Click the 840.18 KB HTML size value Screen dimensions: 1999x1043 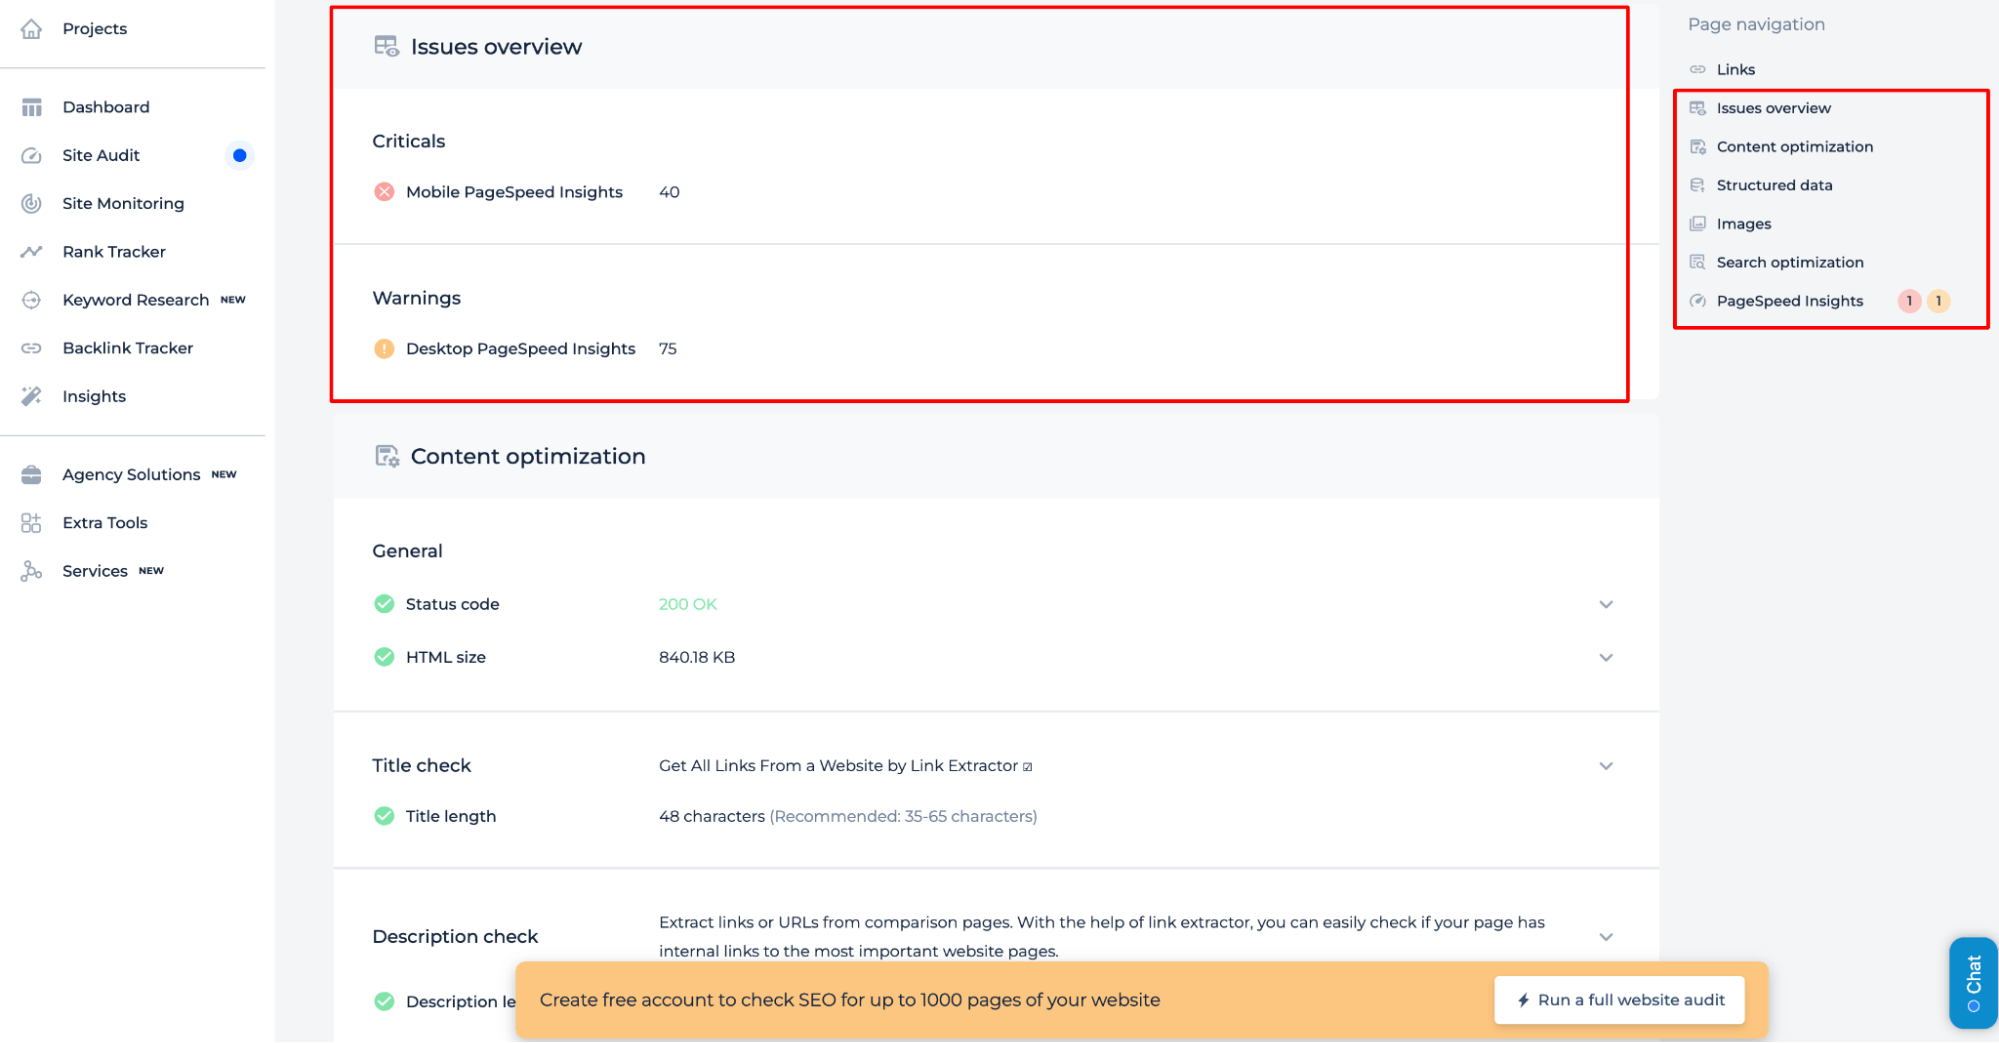[697, 657]
